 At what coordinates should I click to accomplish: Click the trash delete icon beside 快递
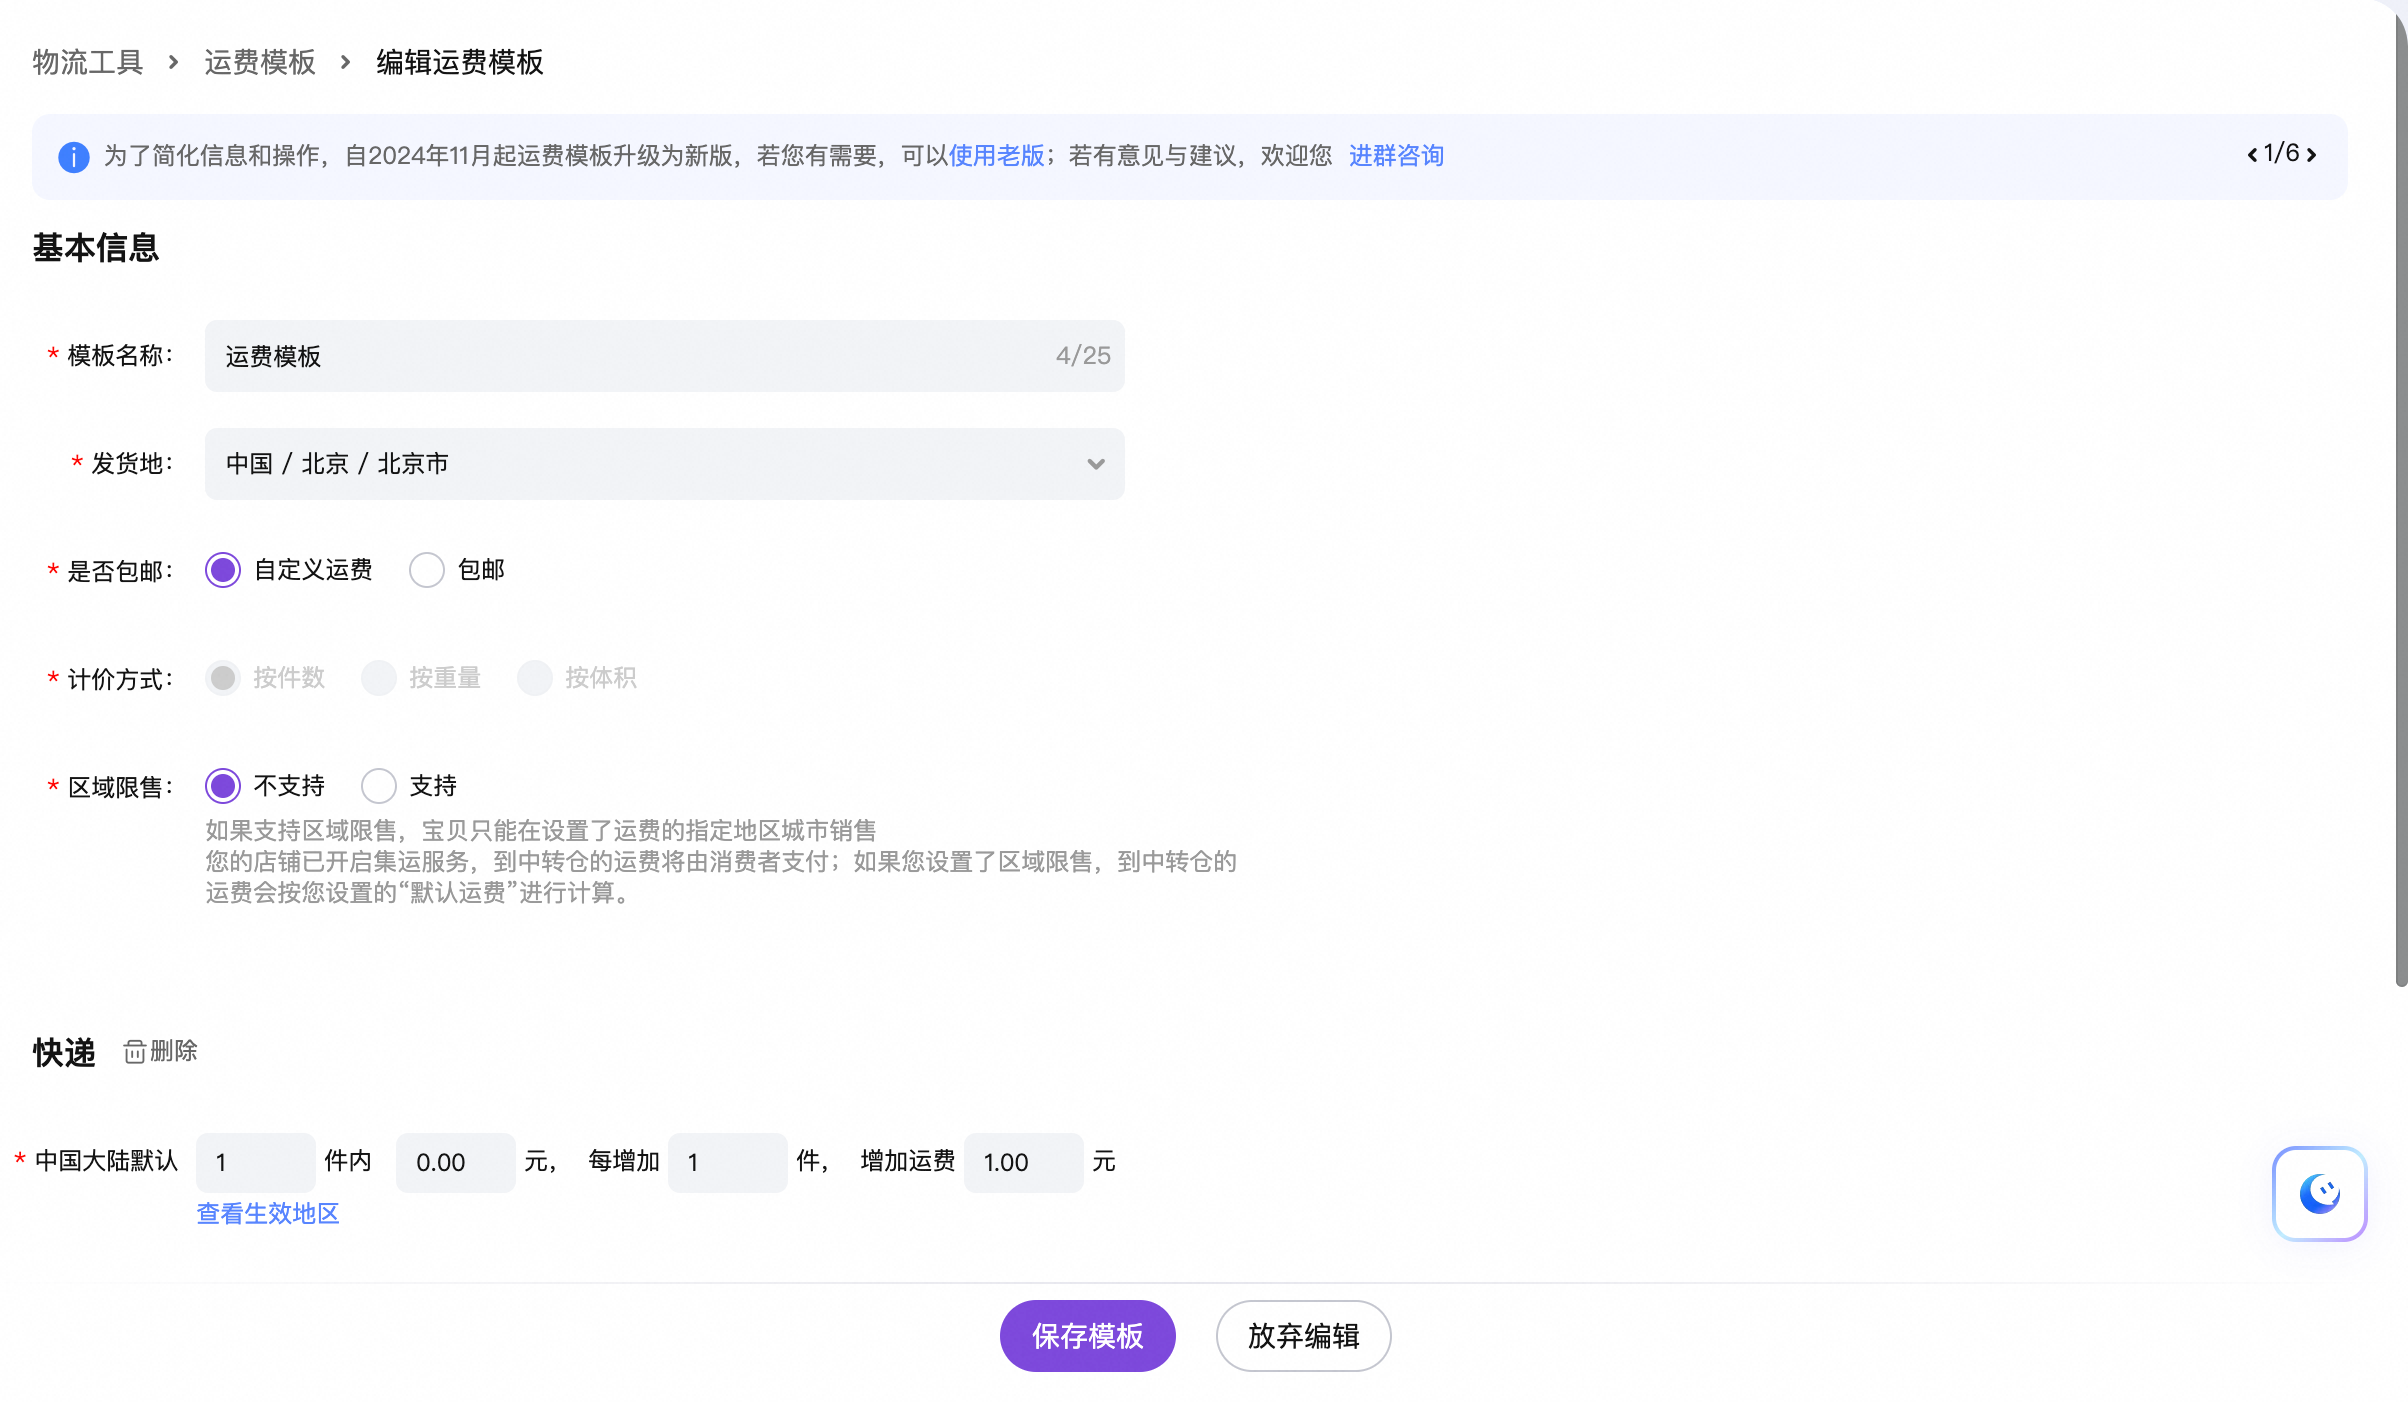click(135, 1052)
